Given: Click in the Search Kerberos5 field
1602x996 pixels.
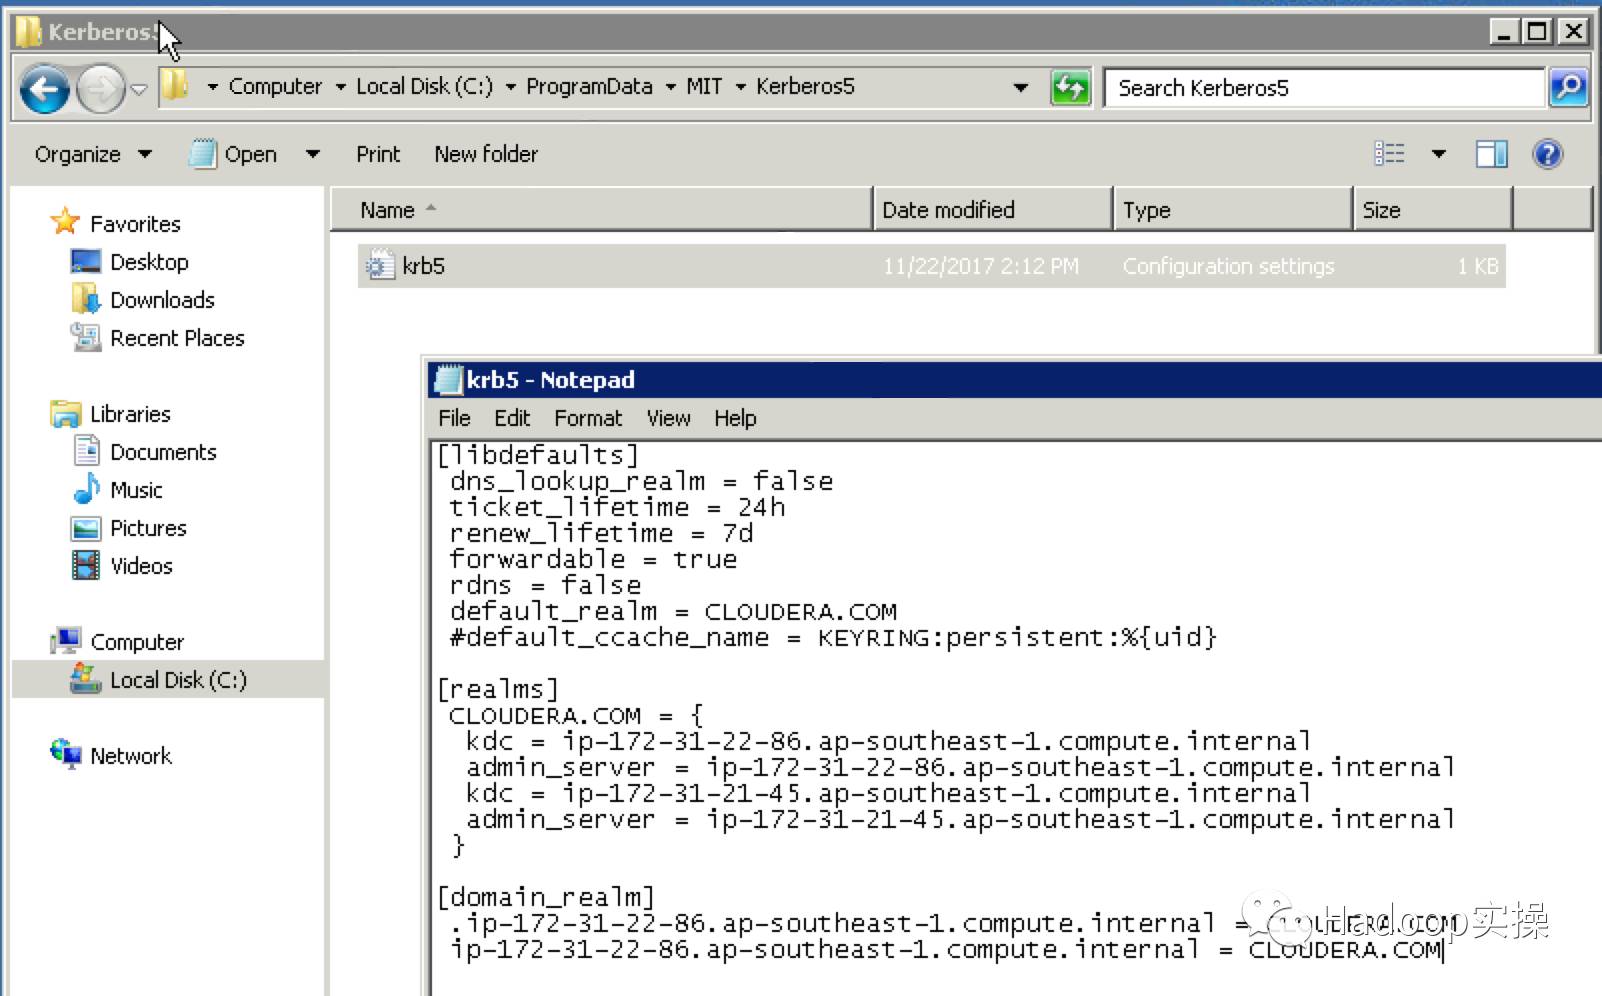Looking at the screenshot, I should coord(1324,88).
